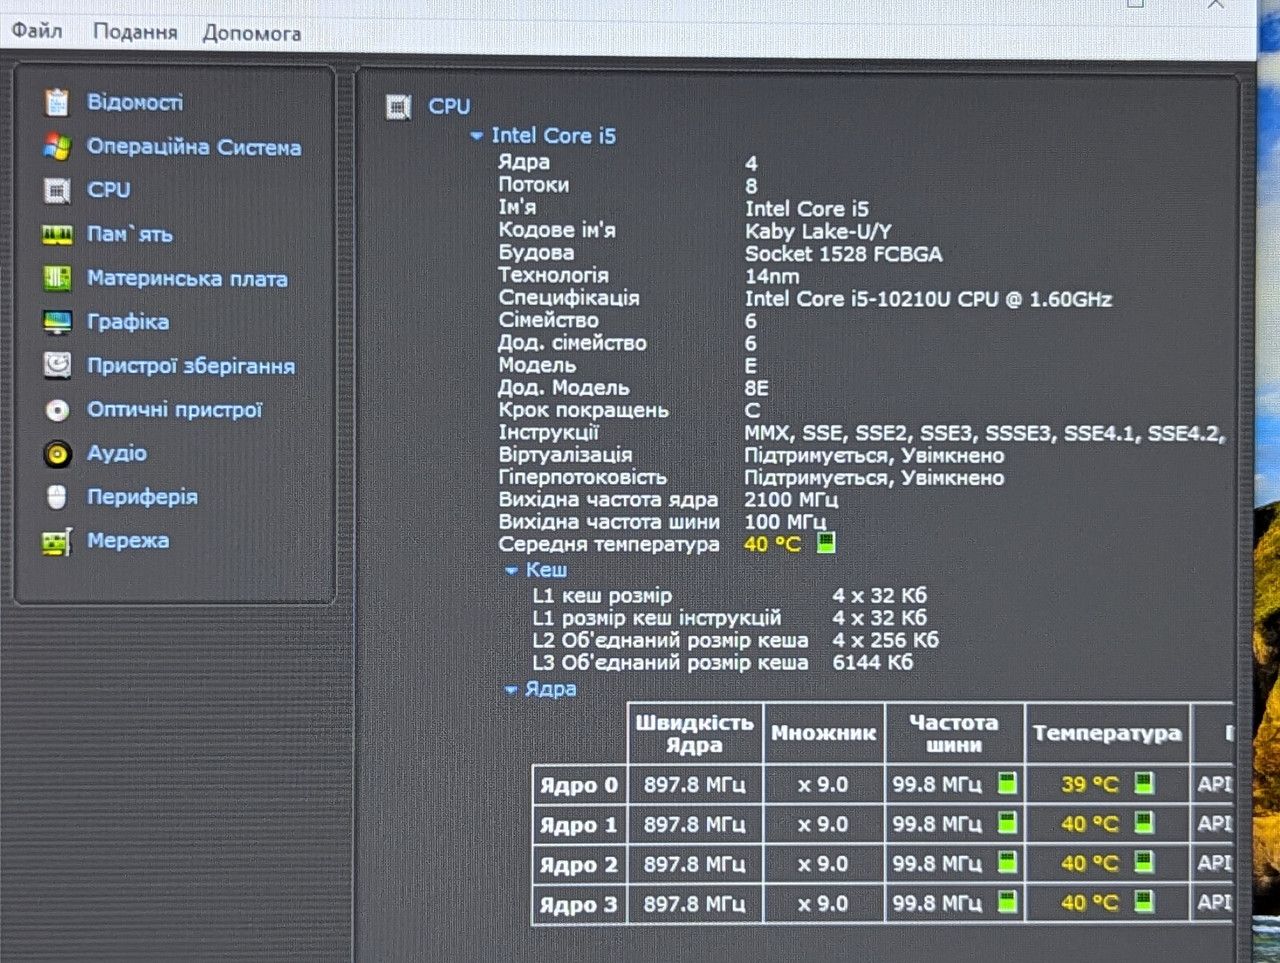Click the Температура column header

pos(1106,733)
